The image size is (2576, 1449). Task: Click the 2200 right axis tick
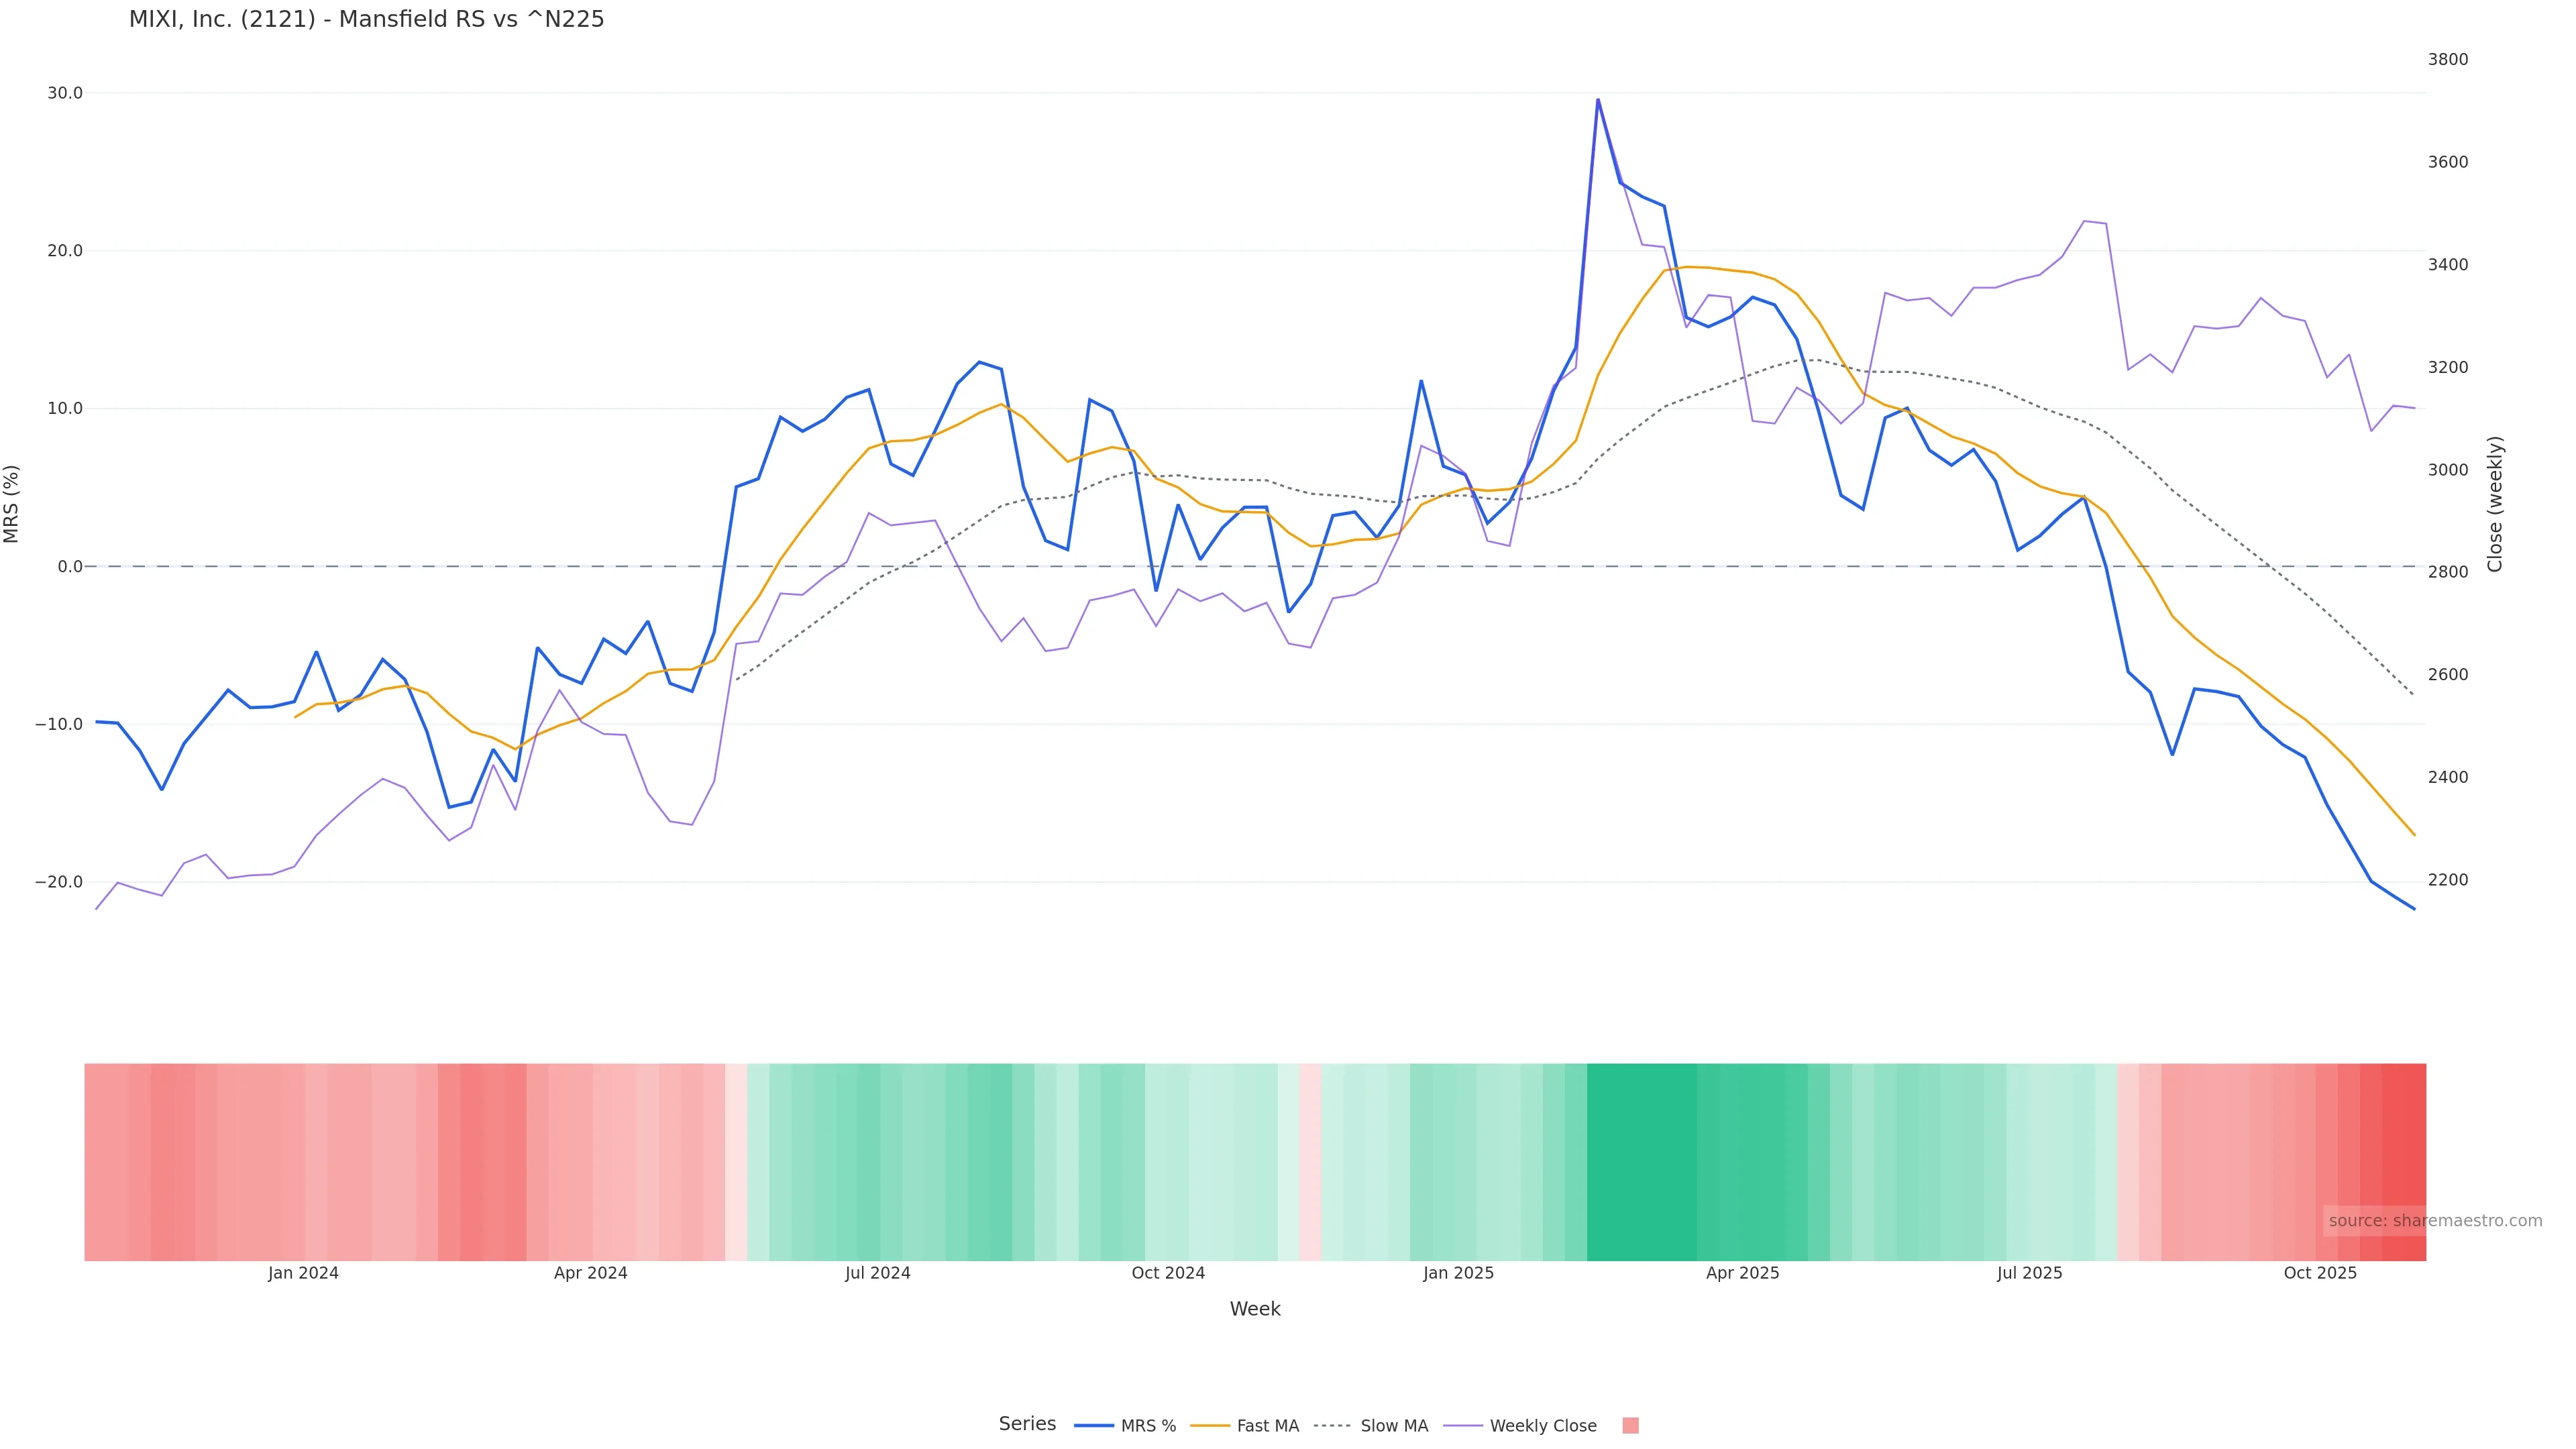tap(2447, 880)
